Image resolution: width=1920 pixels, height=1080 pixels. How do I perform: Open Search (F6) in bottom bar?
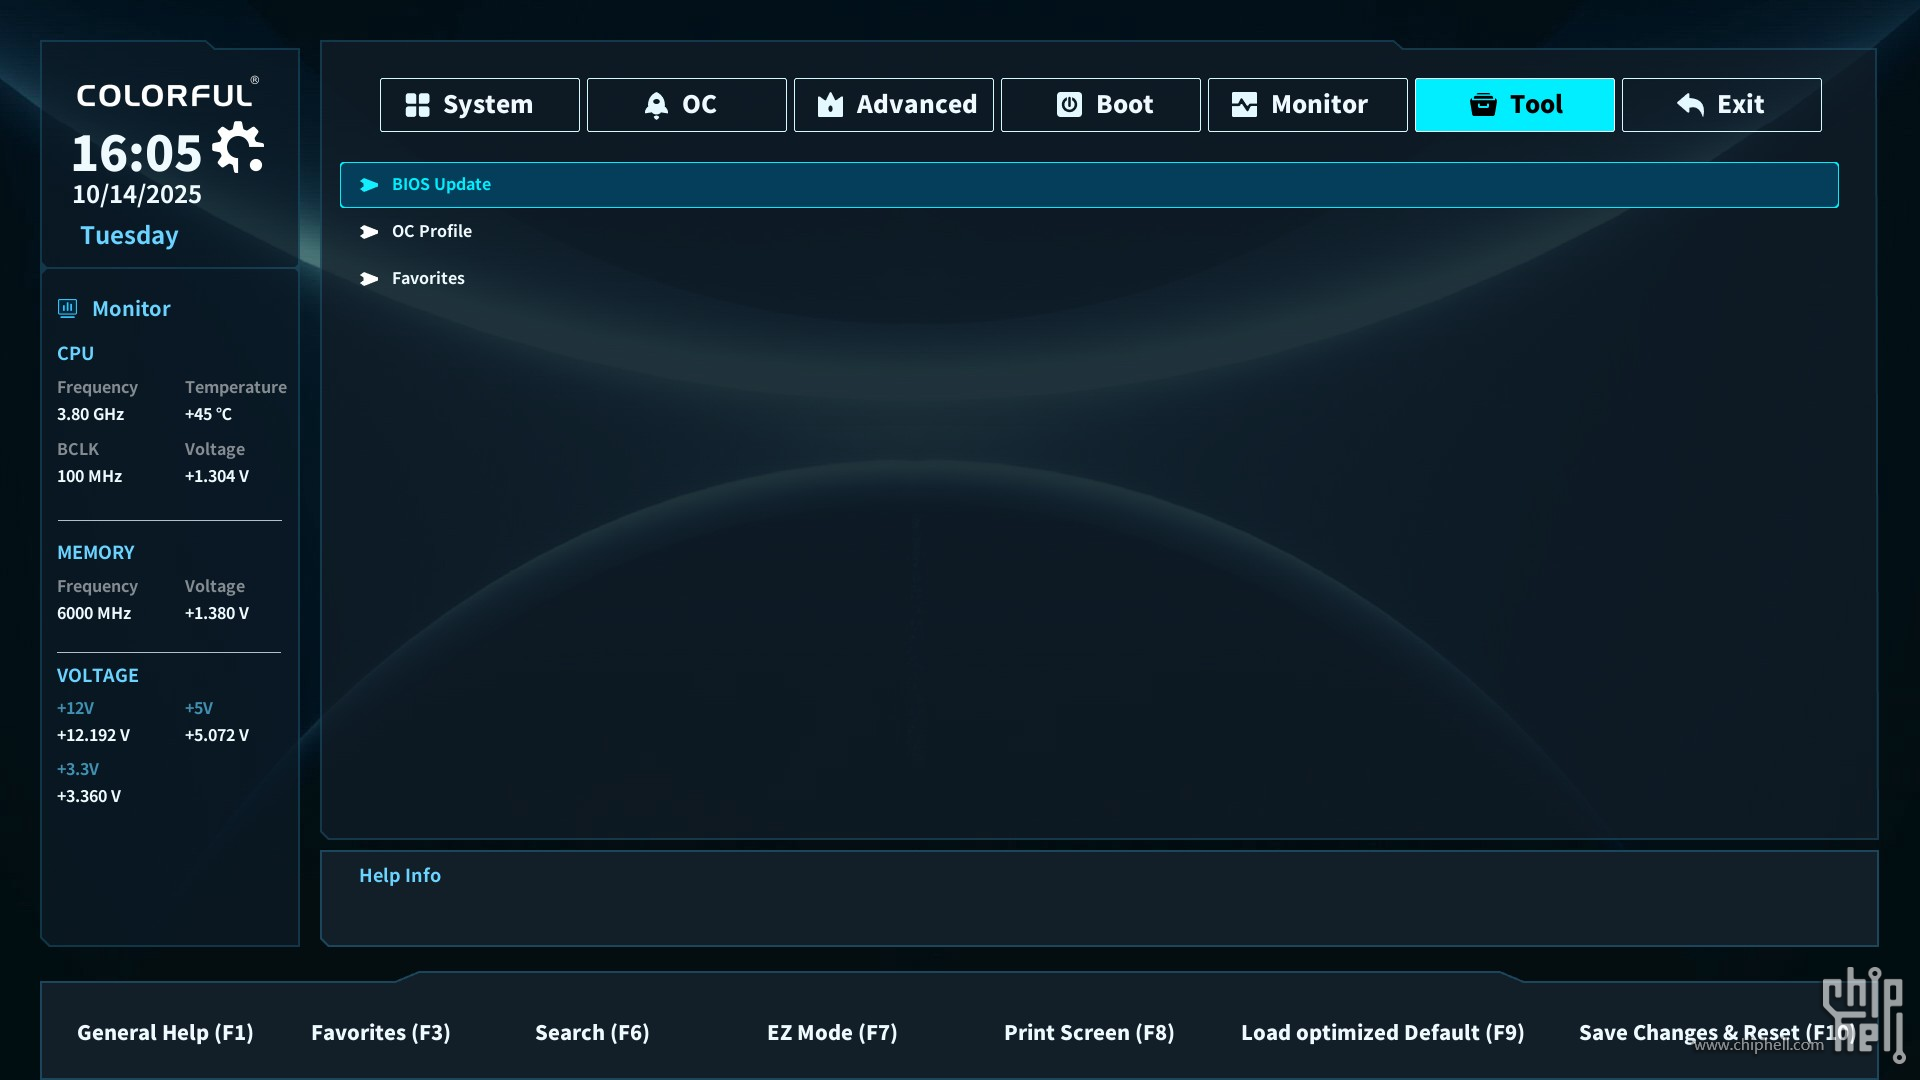pyautogui.click(x=592, y=1033)
